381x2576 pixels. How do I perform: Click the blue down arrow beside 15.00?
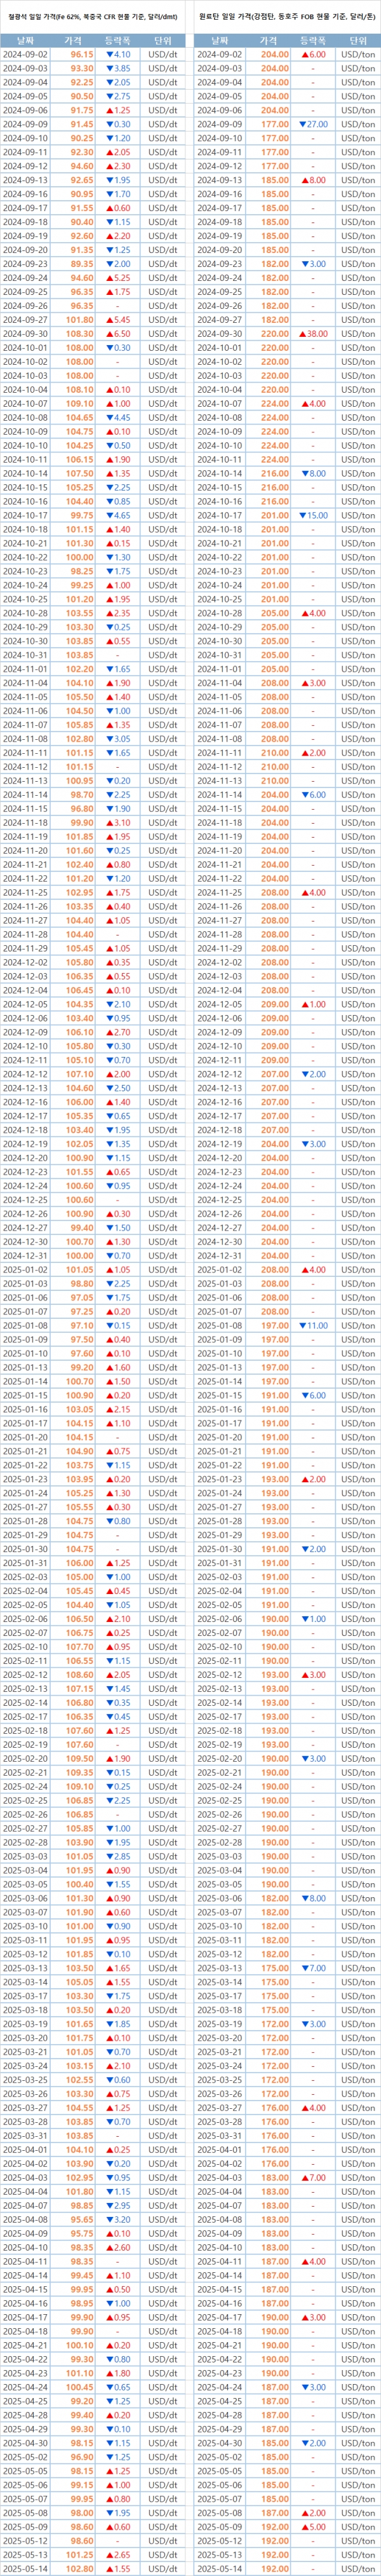point(302,515)
